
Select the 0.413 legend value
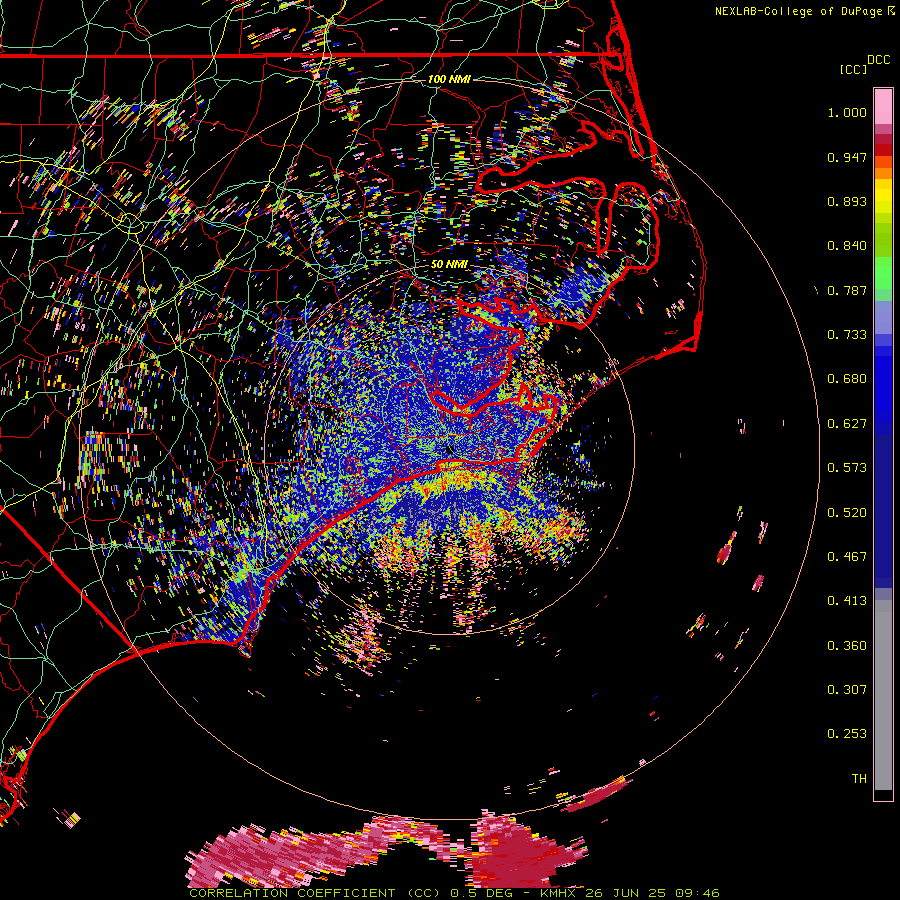[x=847, y=601]
